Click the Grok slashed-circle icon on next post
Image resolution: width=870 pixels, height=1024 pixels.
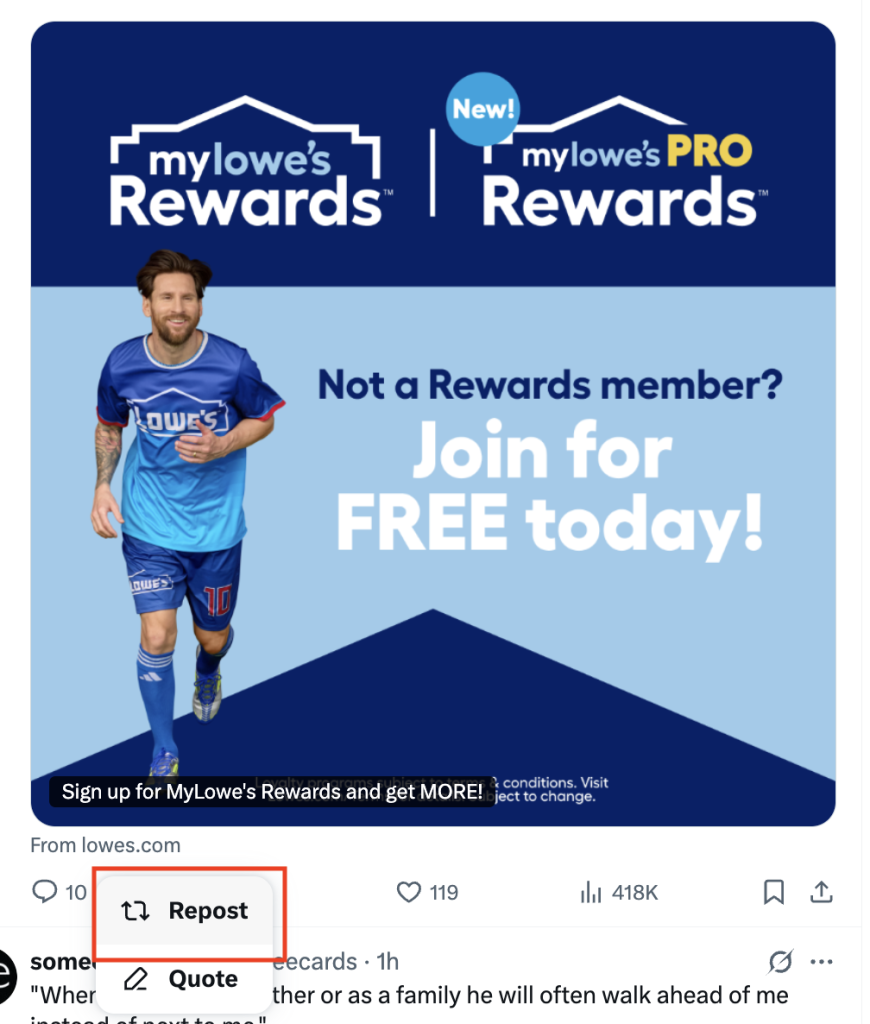point(781,961)
